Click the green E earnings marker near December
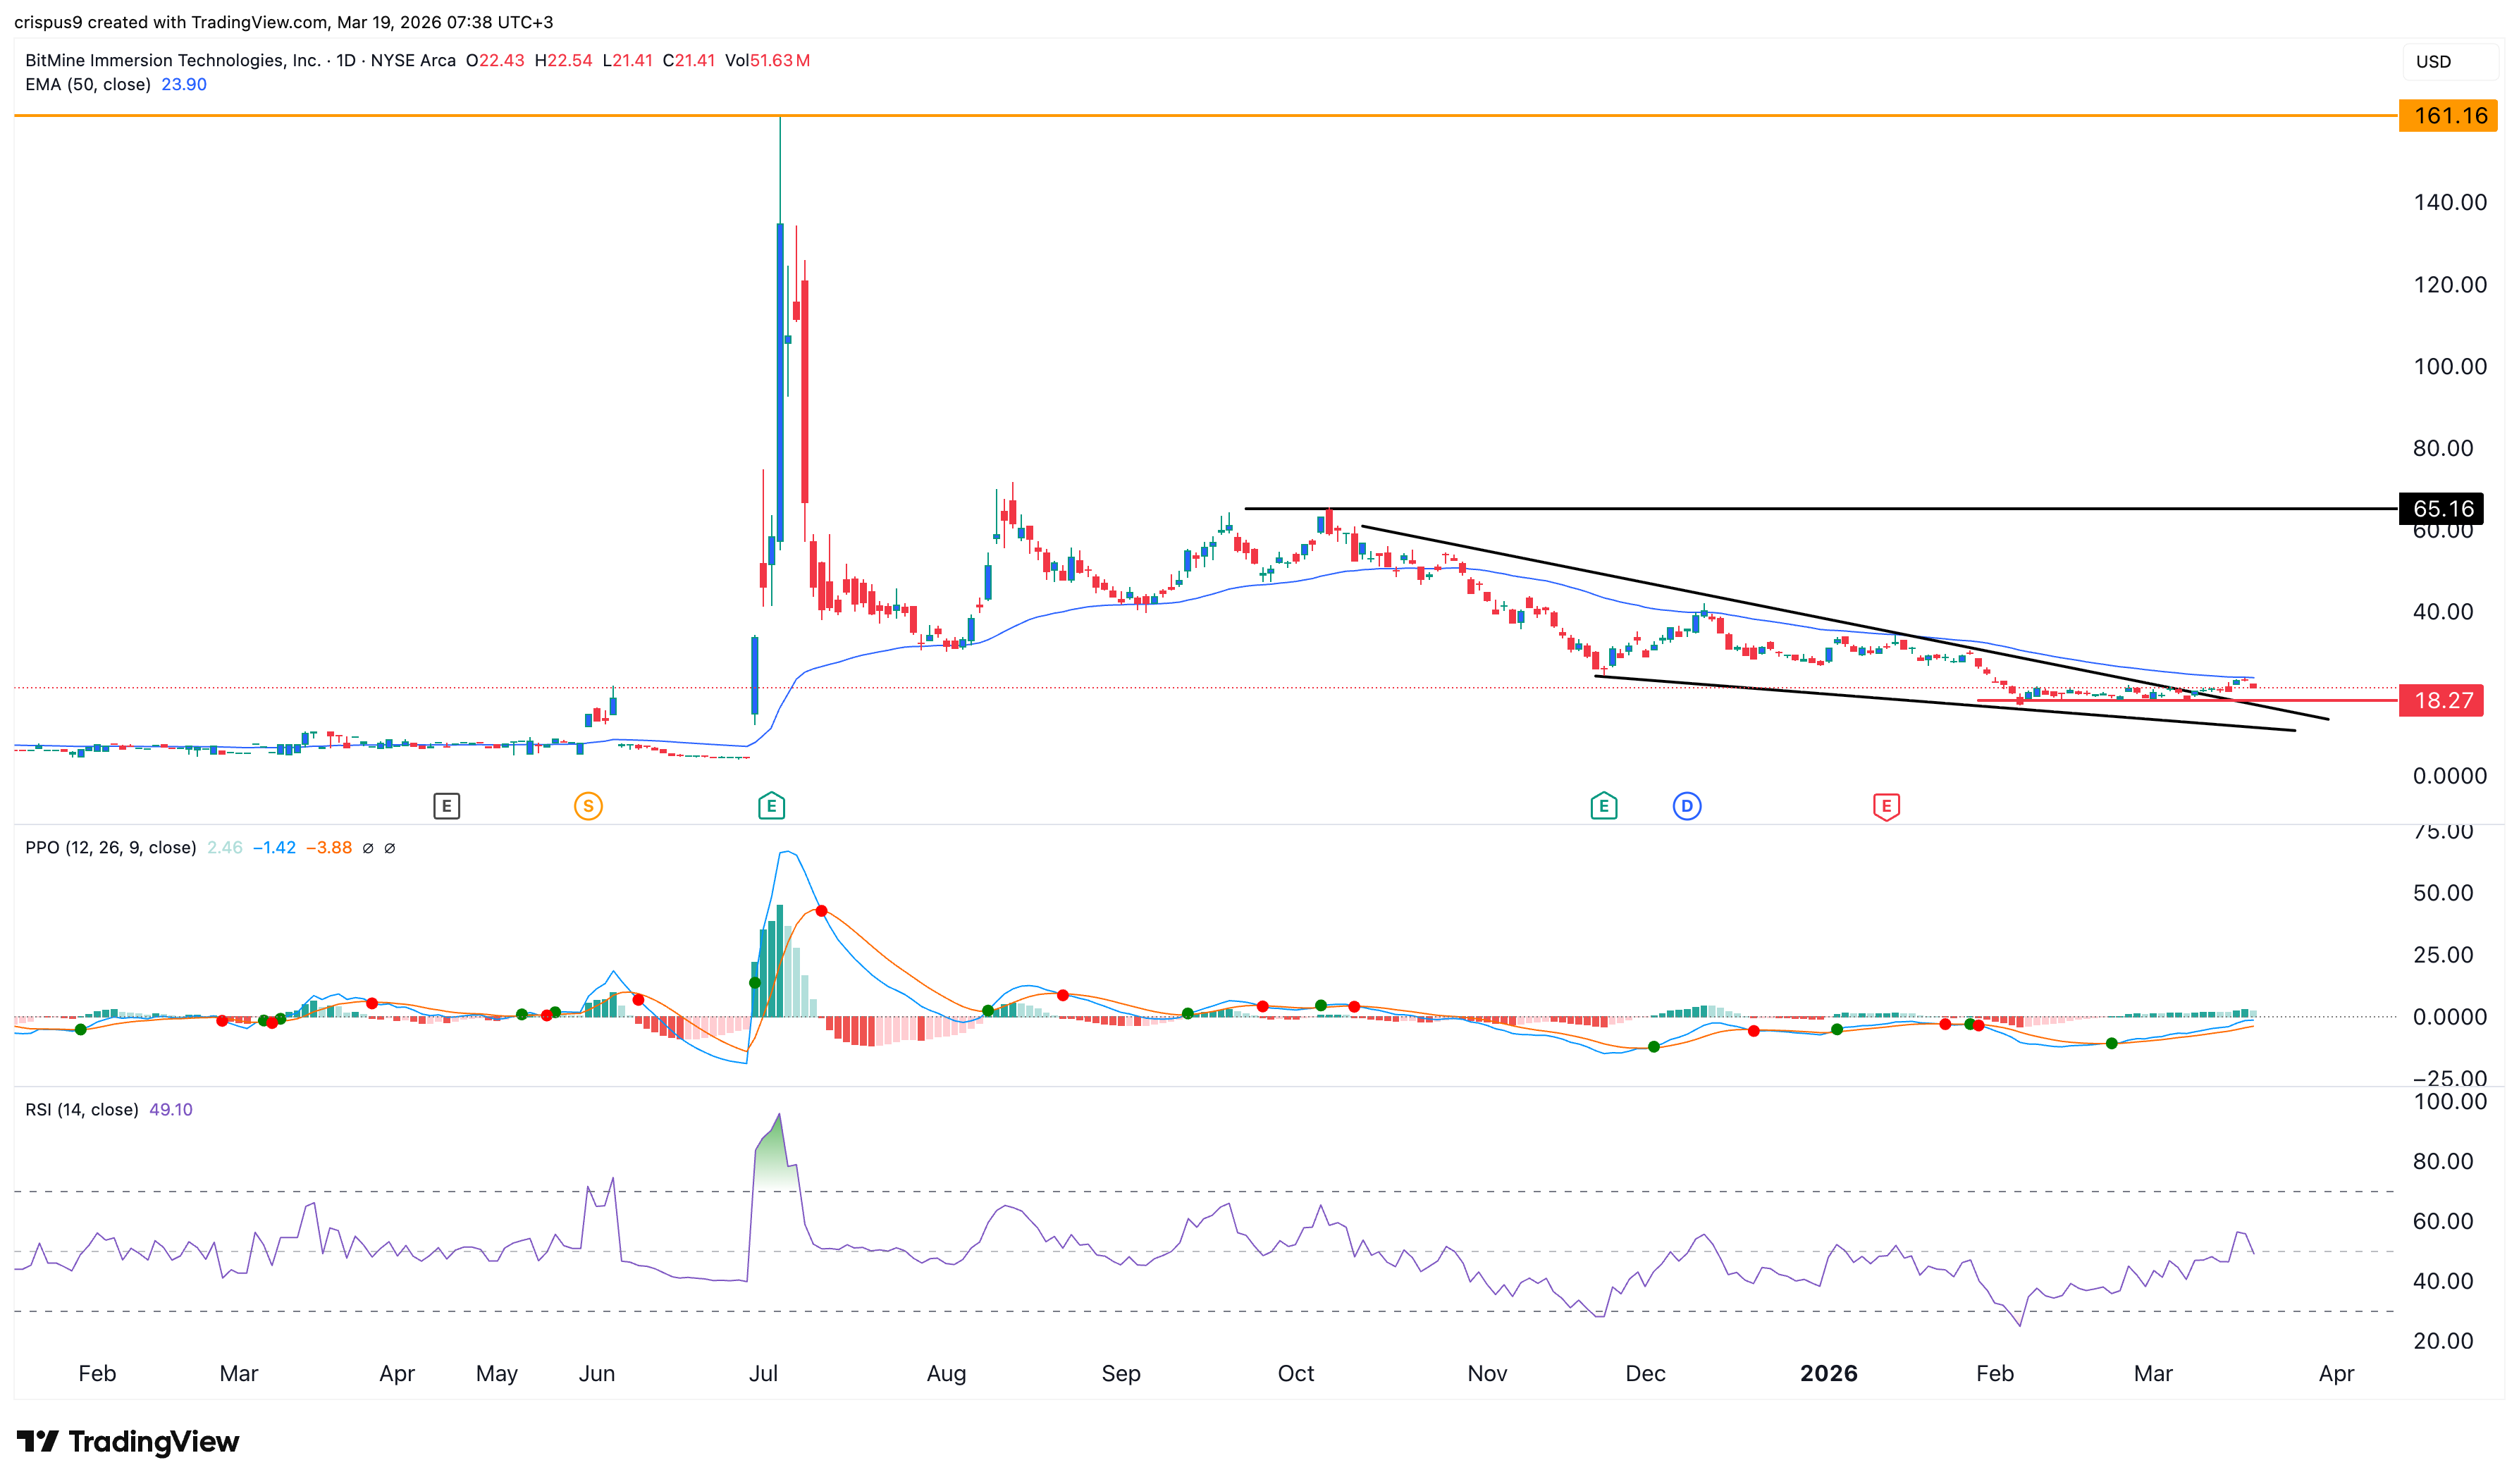The height and width of the screenshot is (1484, 2519). click(1603, 805)
